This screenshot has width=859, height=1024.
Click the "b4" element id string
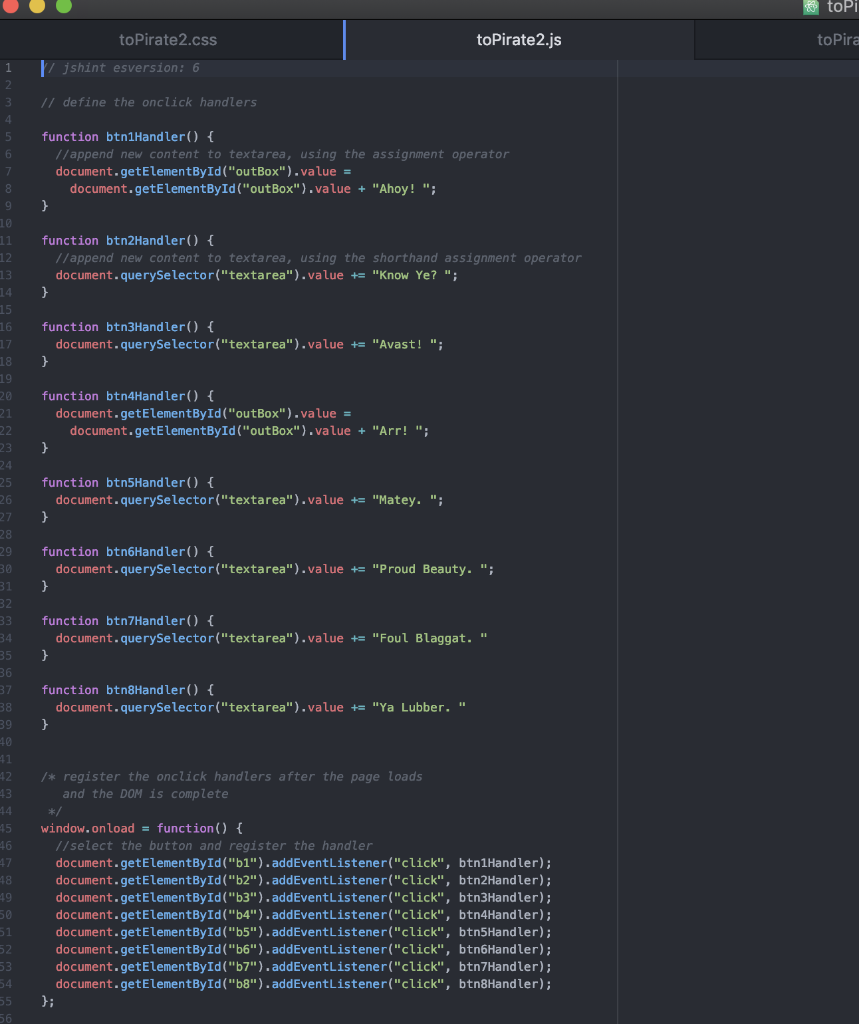(x=242, y=915)
